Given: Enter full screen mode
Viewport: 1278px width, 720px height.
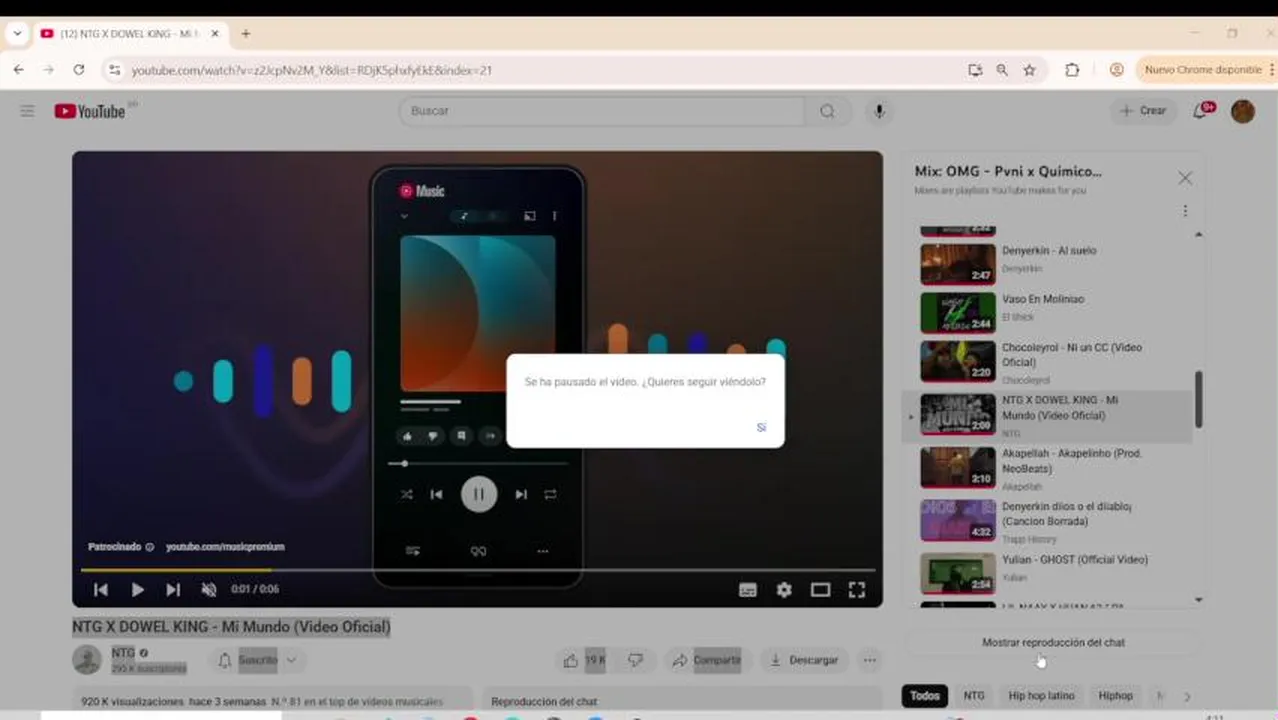Looking at the screenshot, I should tap(857, 590).
